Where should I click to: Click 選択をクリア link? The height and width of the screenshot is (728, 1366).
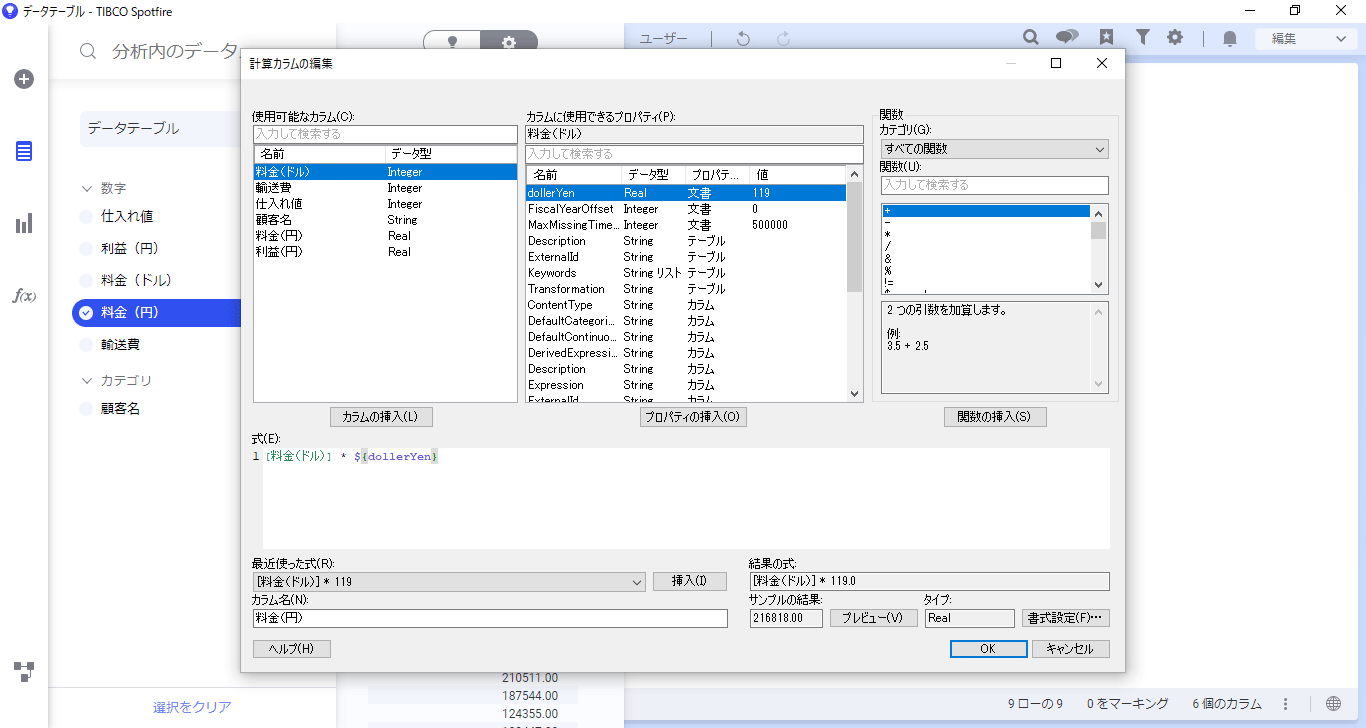(x=192, y=707)
